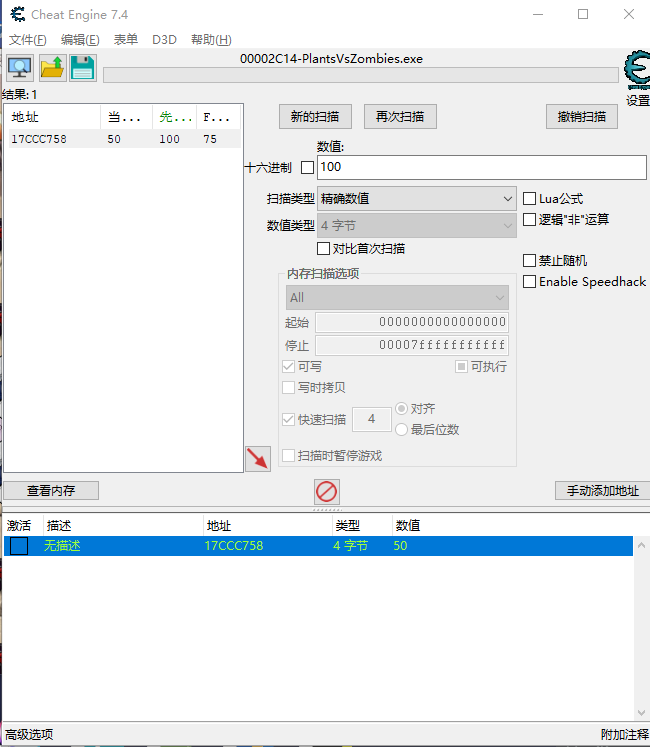The height and width of the screenshot is (747, 650).
Task: Open Cheat Engine settings logo icon
Action: click(x=636, y=72)
